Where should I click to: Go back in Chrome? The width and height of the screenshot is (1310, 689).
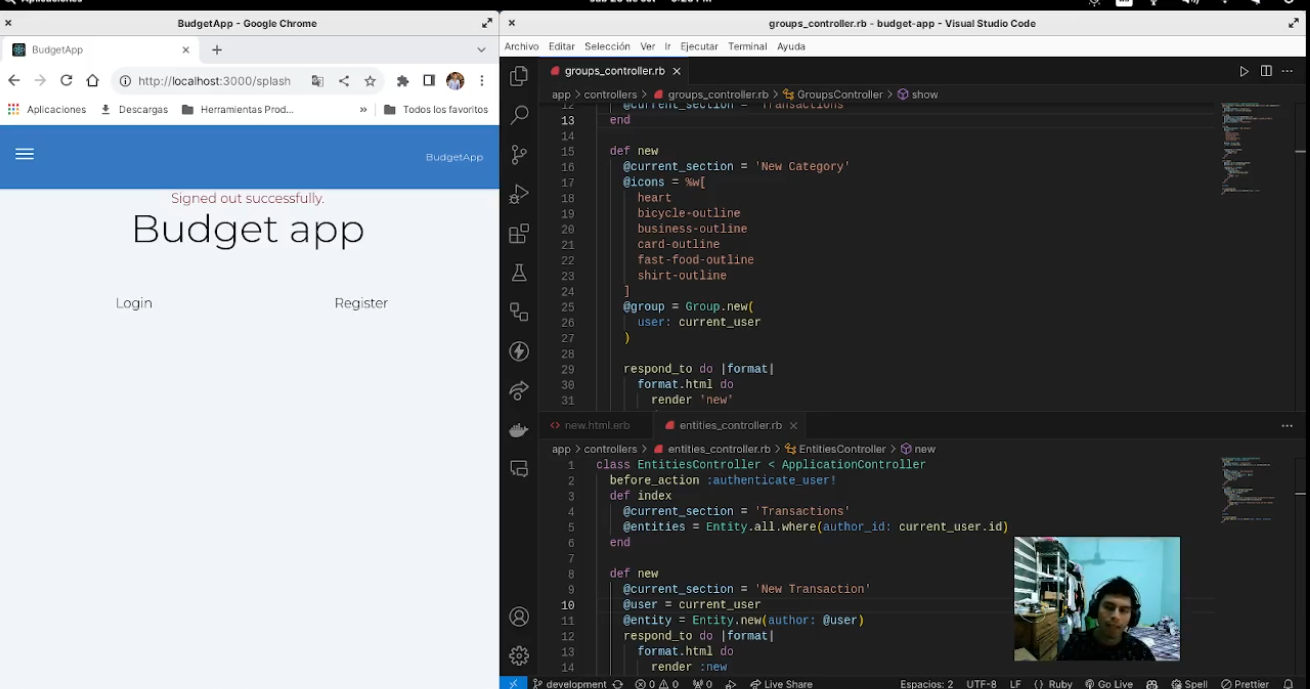click(x=14, y=81)
